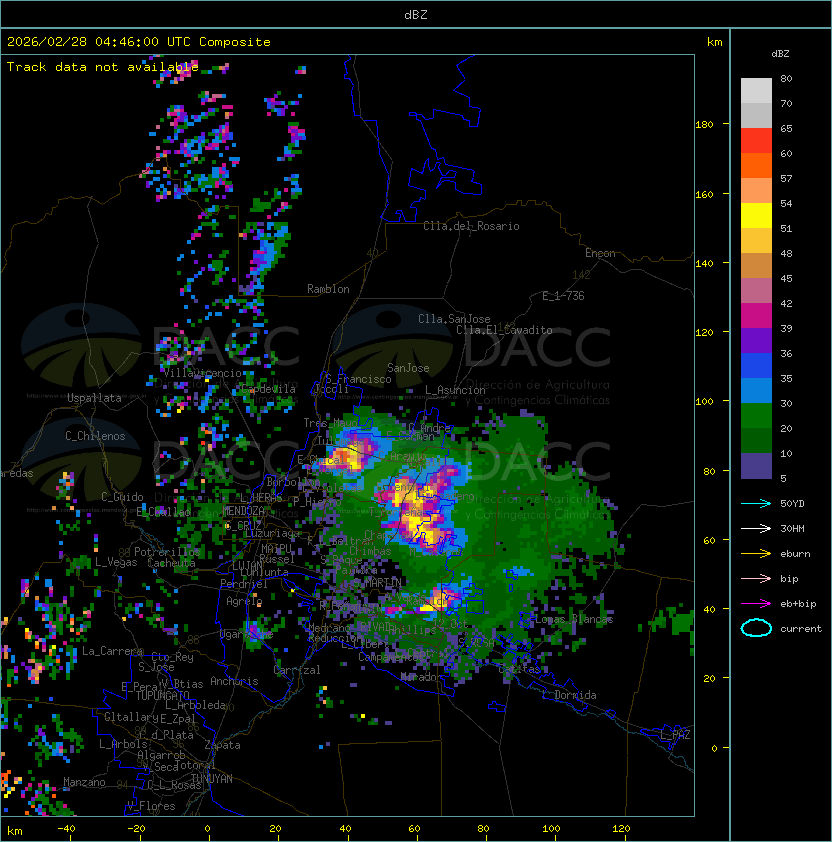Click the 'E_1-736' map label

(x=563, y=296)
